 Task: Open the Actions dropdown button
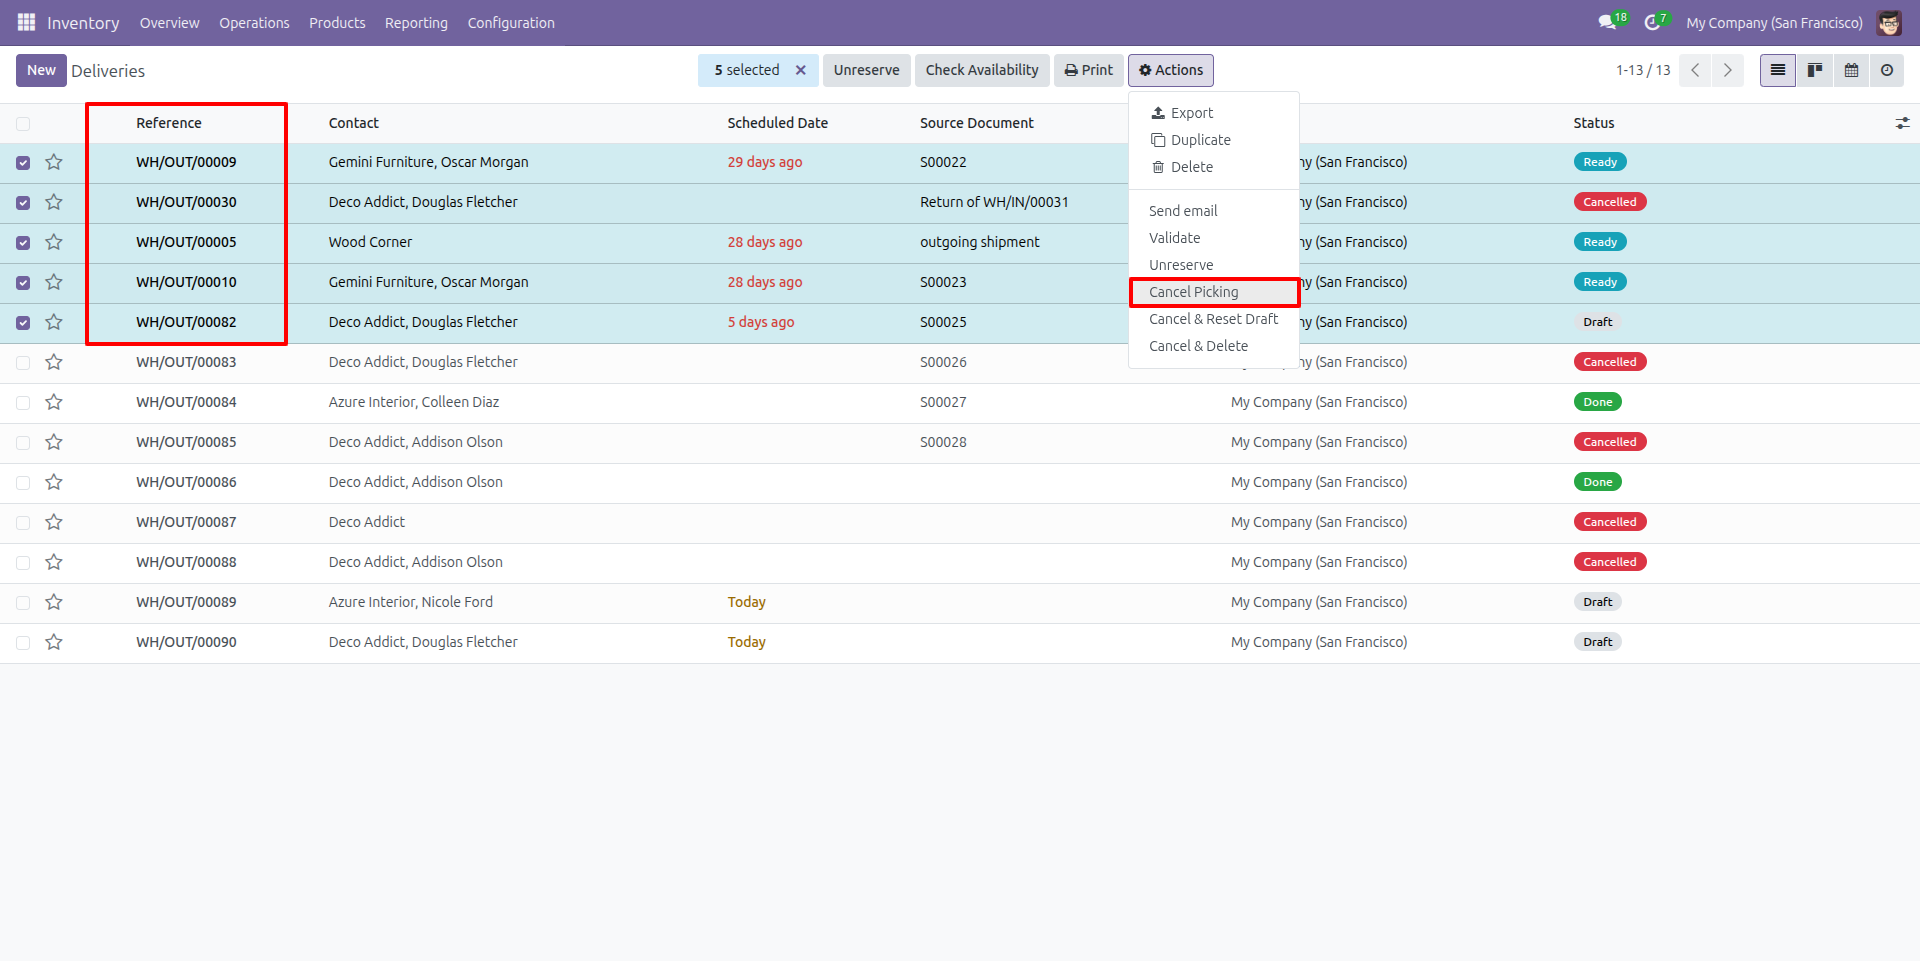pos(1171,70)
